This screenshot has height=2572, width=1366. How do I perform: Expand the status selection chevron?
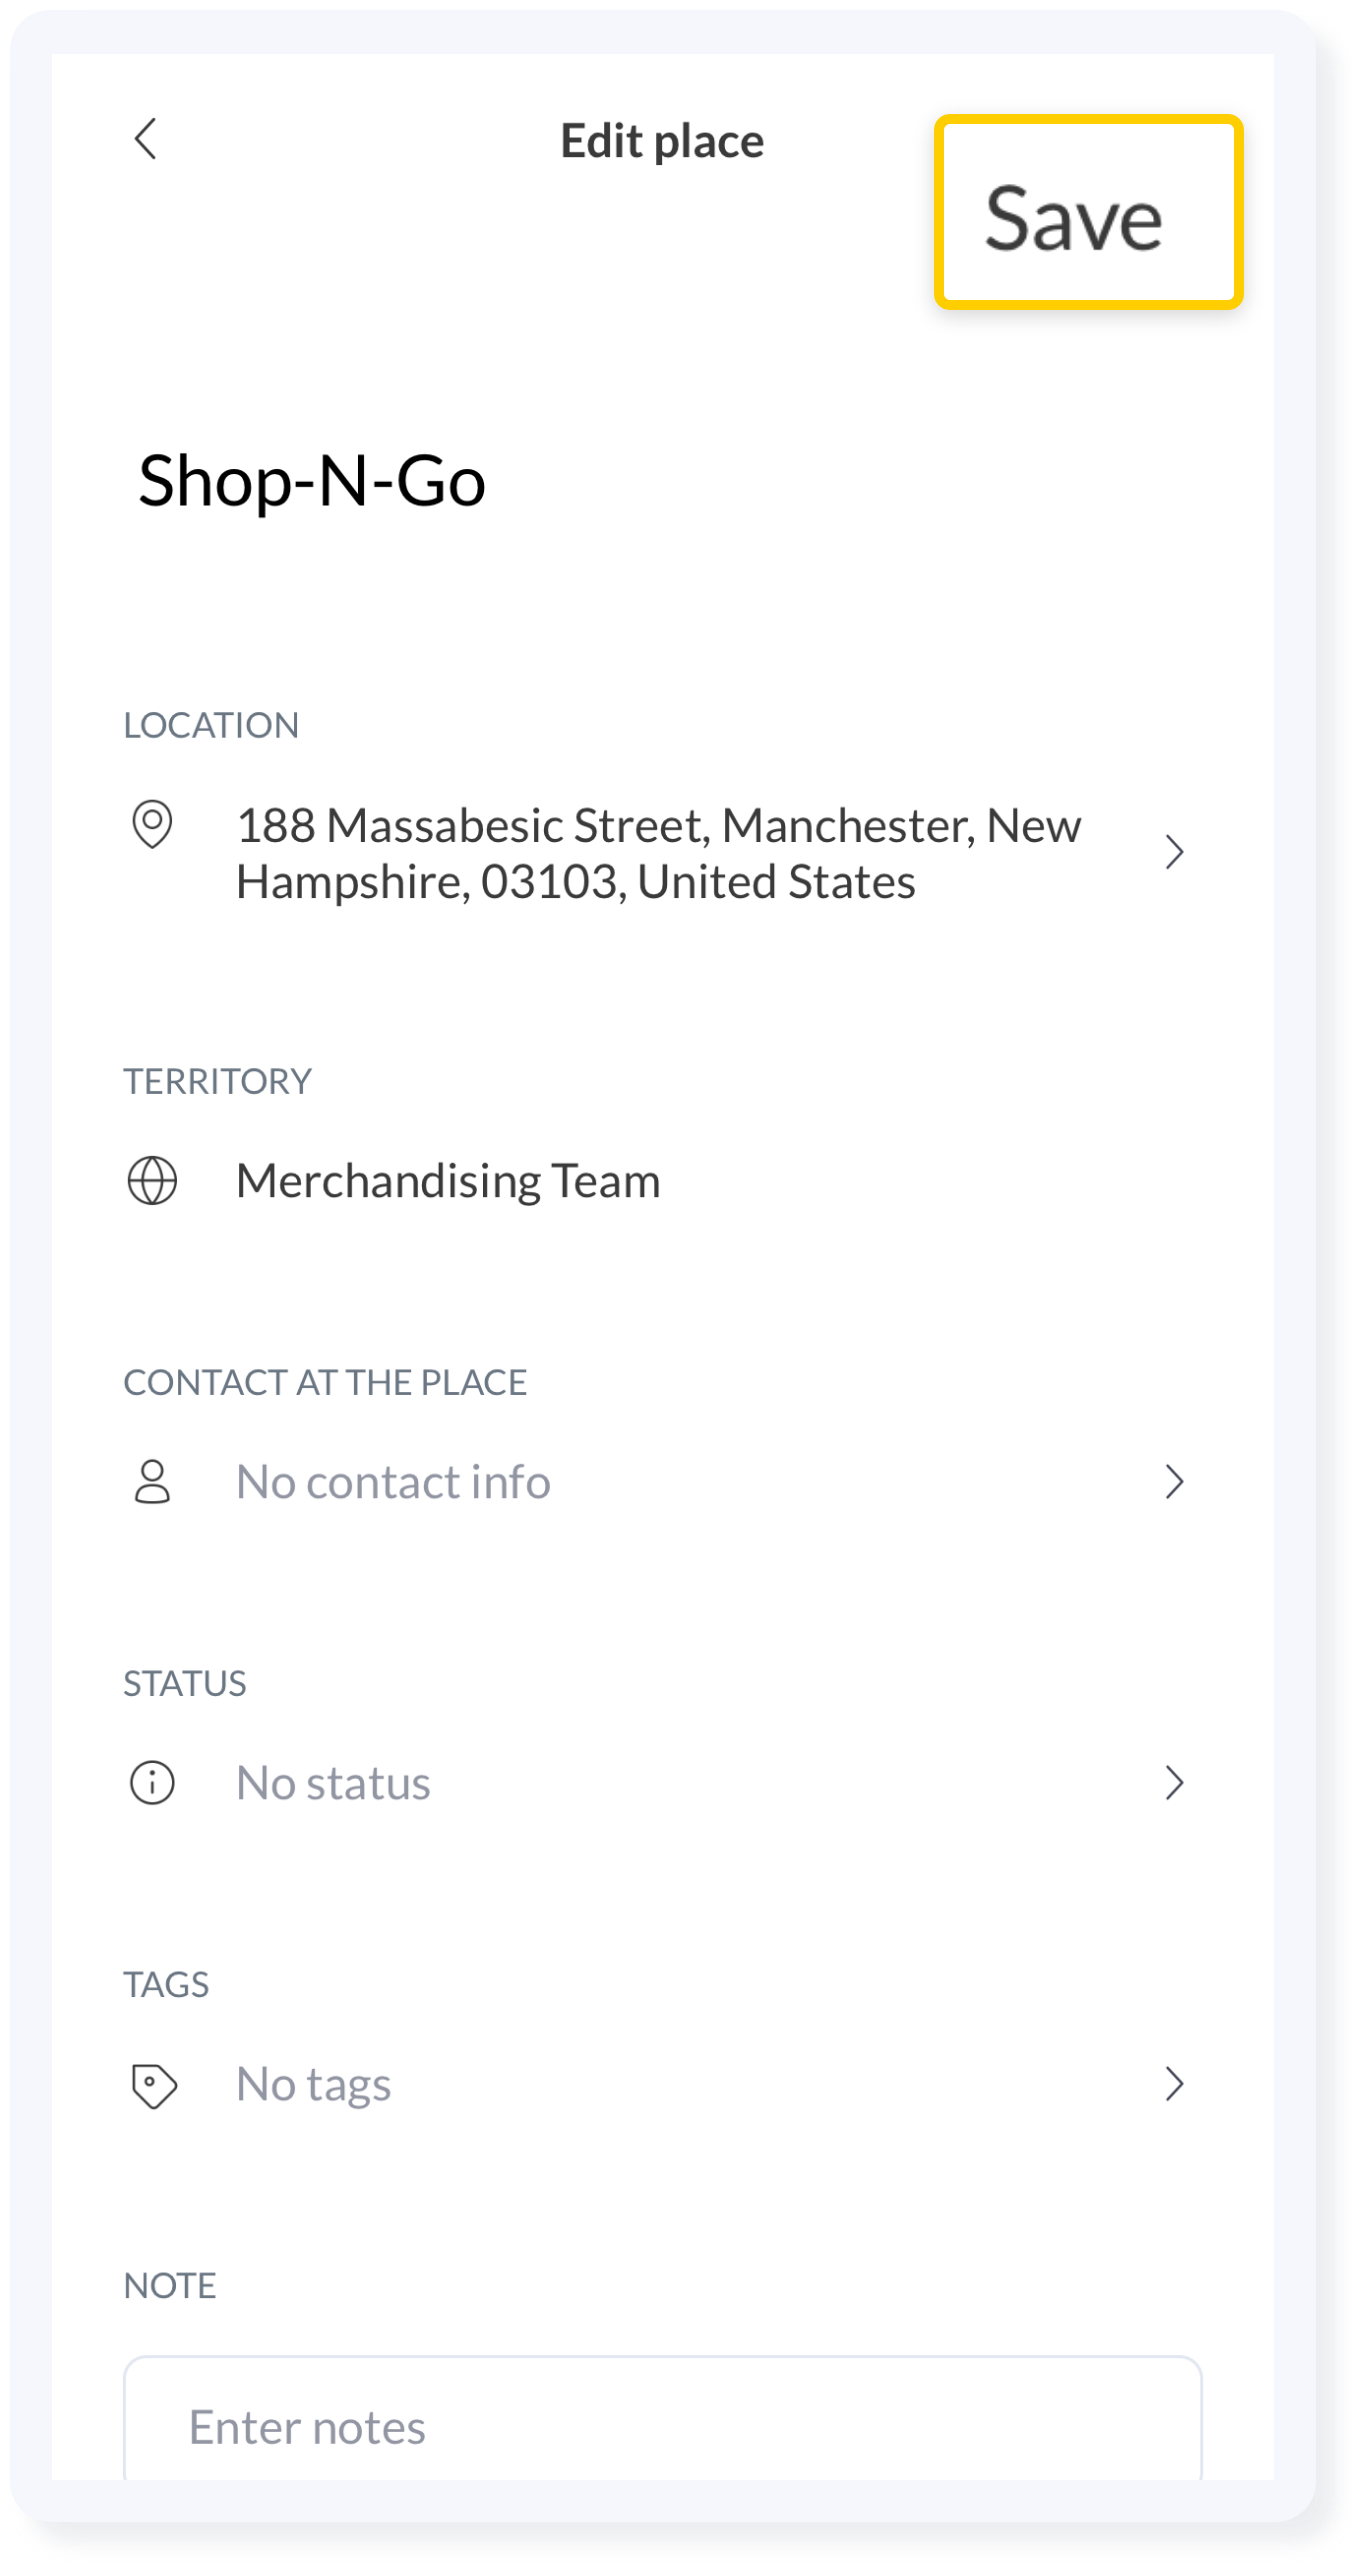(x=1177, y=1782)
